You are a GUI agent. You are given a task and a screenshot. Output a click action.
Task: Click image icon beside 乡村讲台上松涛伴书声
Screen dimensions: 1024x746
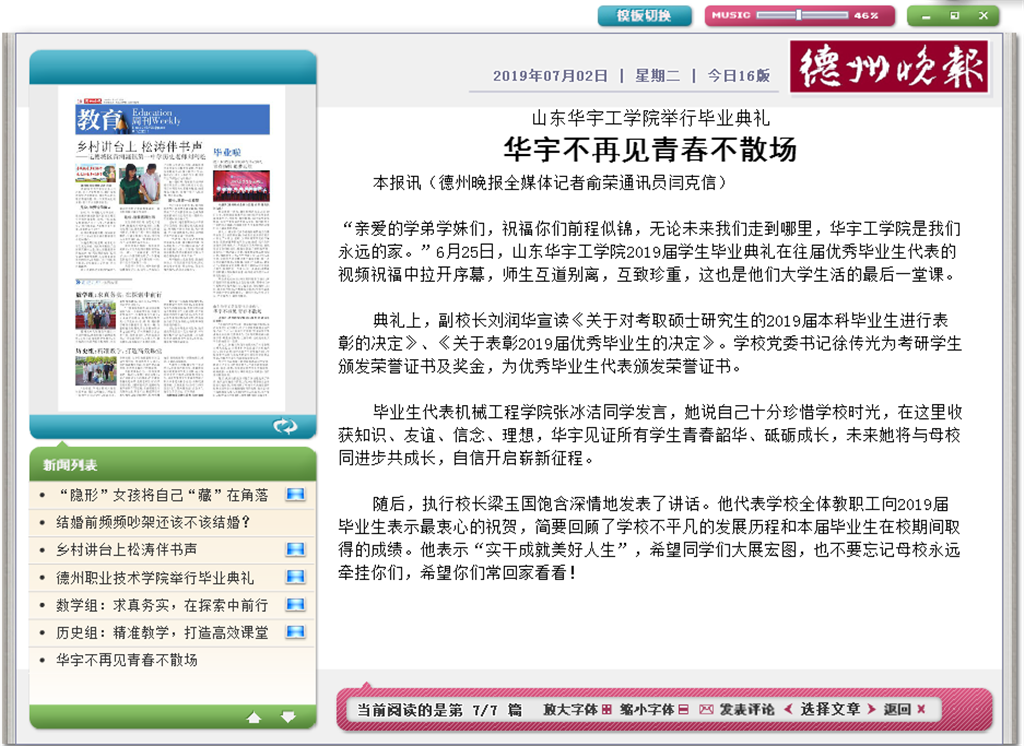[295, 550]
